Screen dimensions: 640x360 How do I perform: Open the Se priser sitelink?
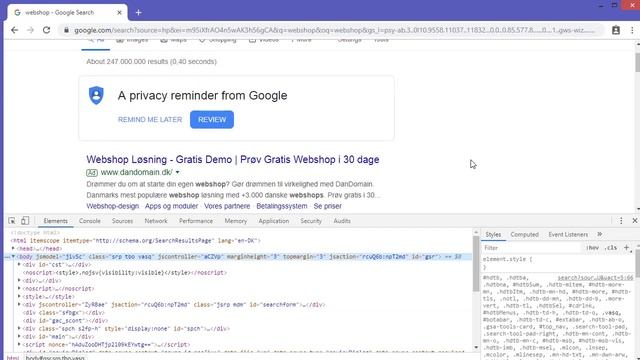[327, 206]
